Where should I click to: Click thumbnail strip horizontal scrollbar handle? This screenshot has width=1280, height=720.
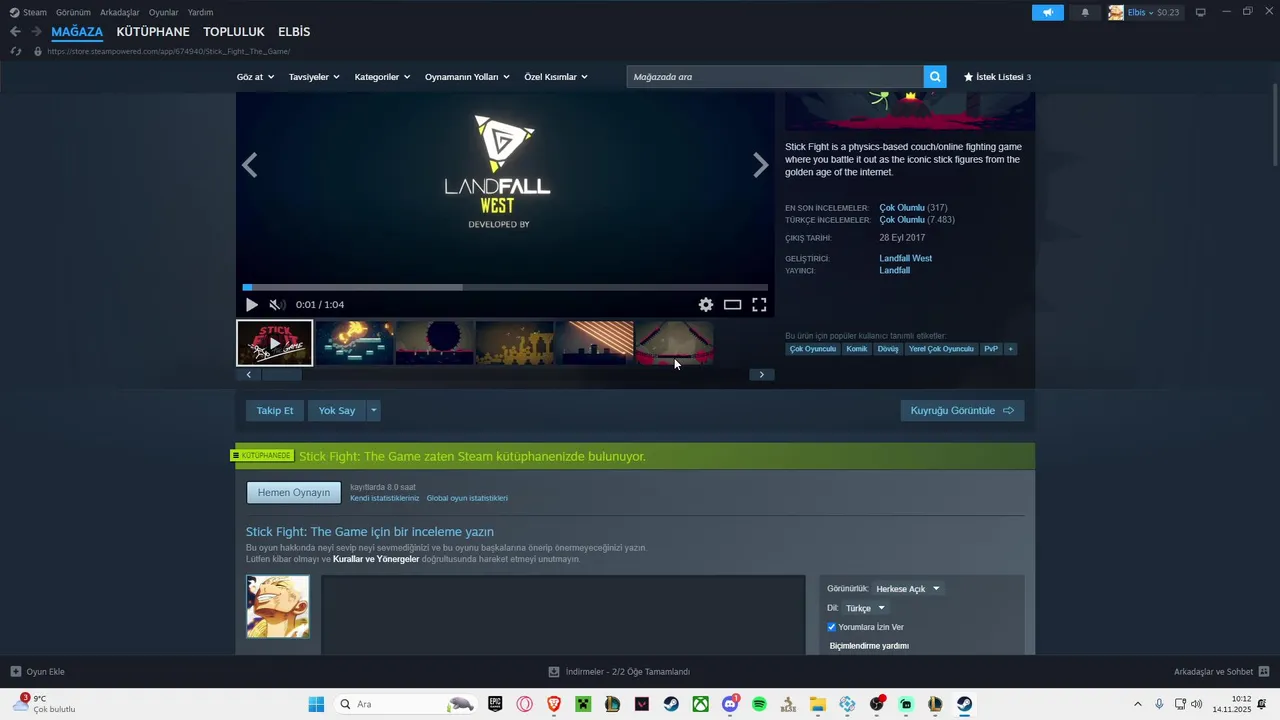pos(281,375)
